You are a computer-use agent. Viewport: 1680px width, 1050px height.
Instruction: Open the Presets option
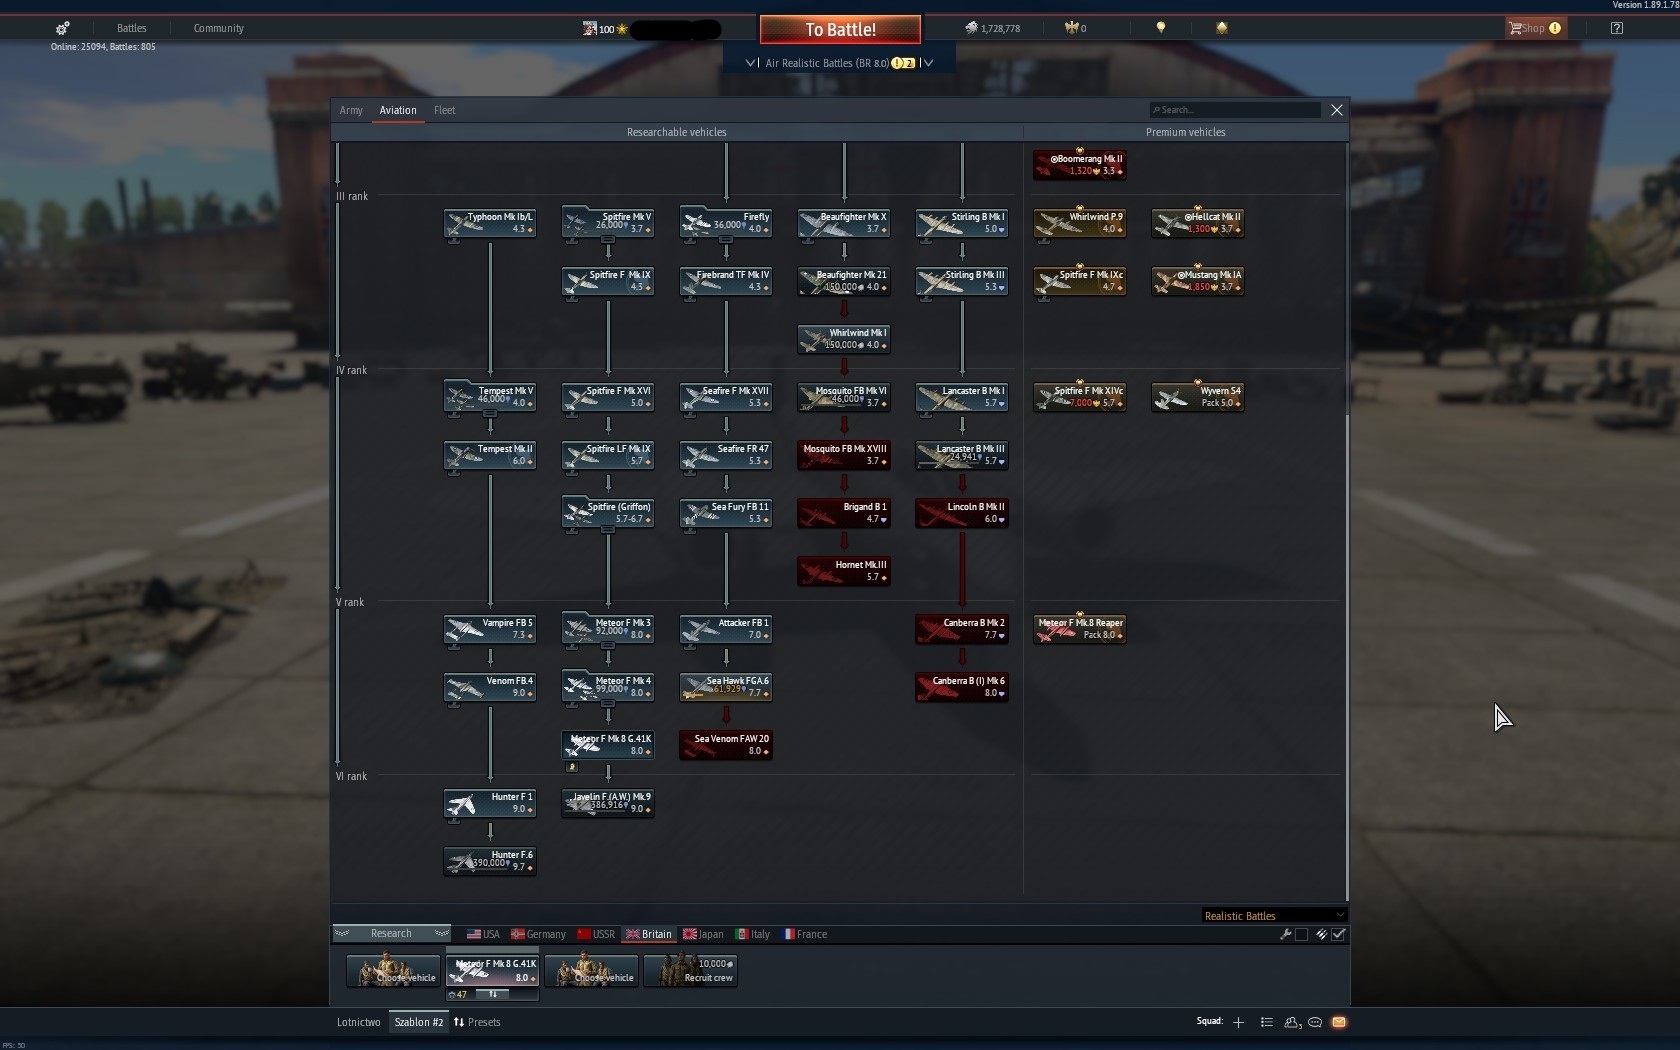point(477,1022)
